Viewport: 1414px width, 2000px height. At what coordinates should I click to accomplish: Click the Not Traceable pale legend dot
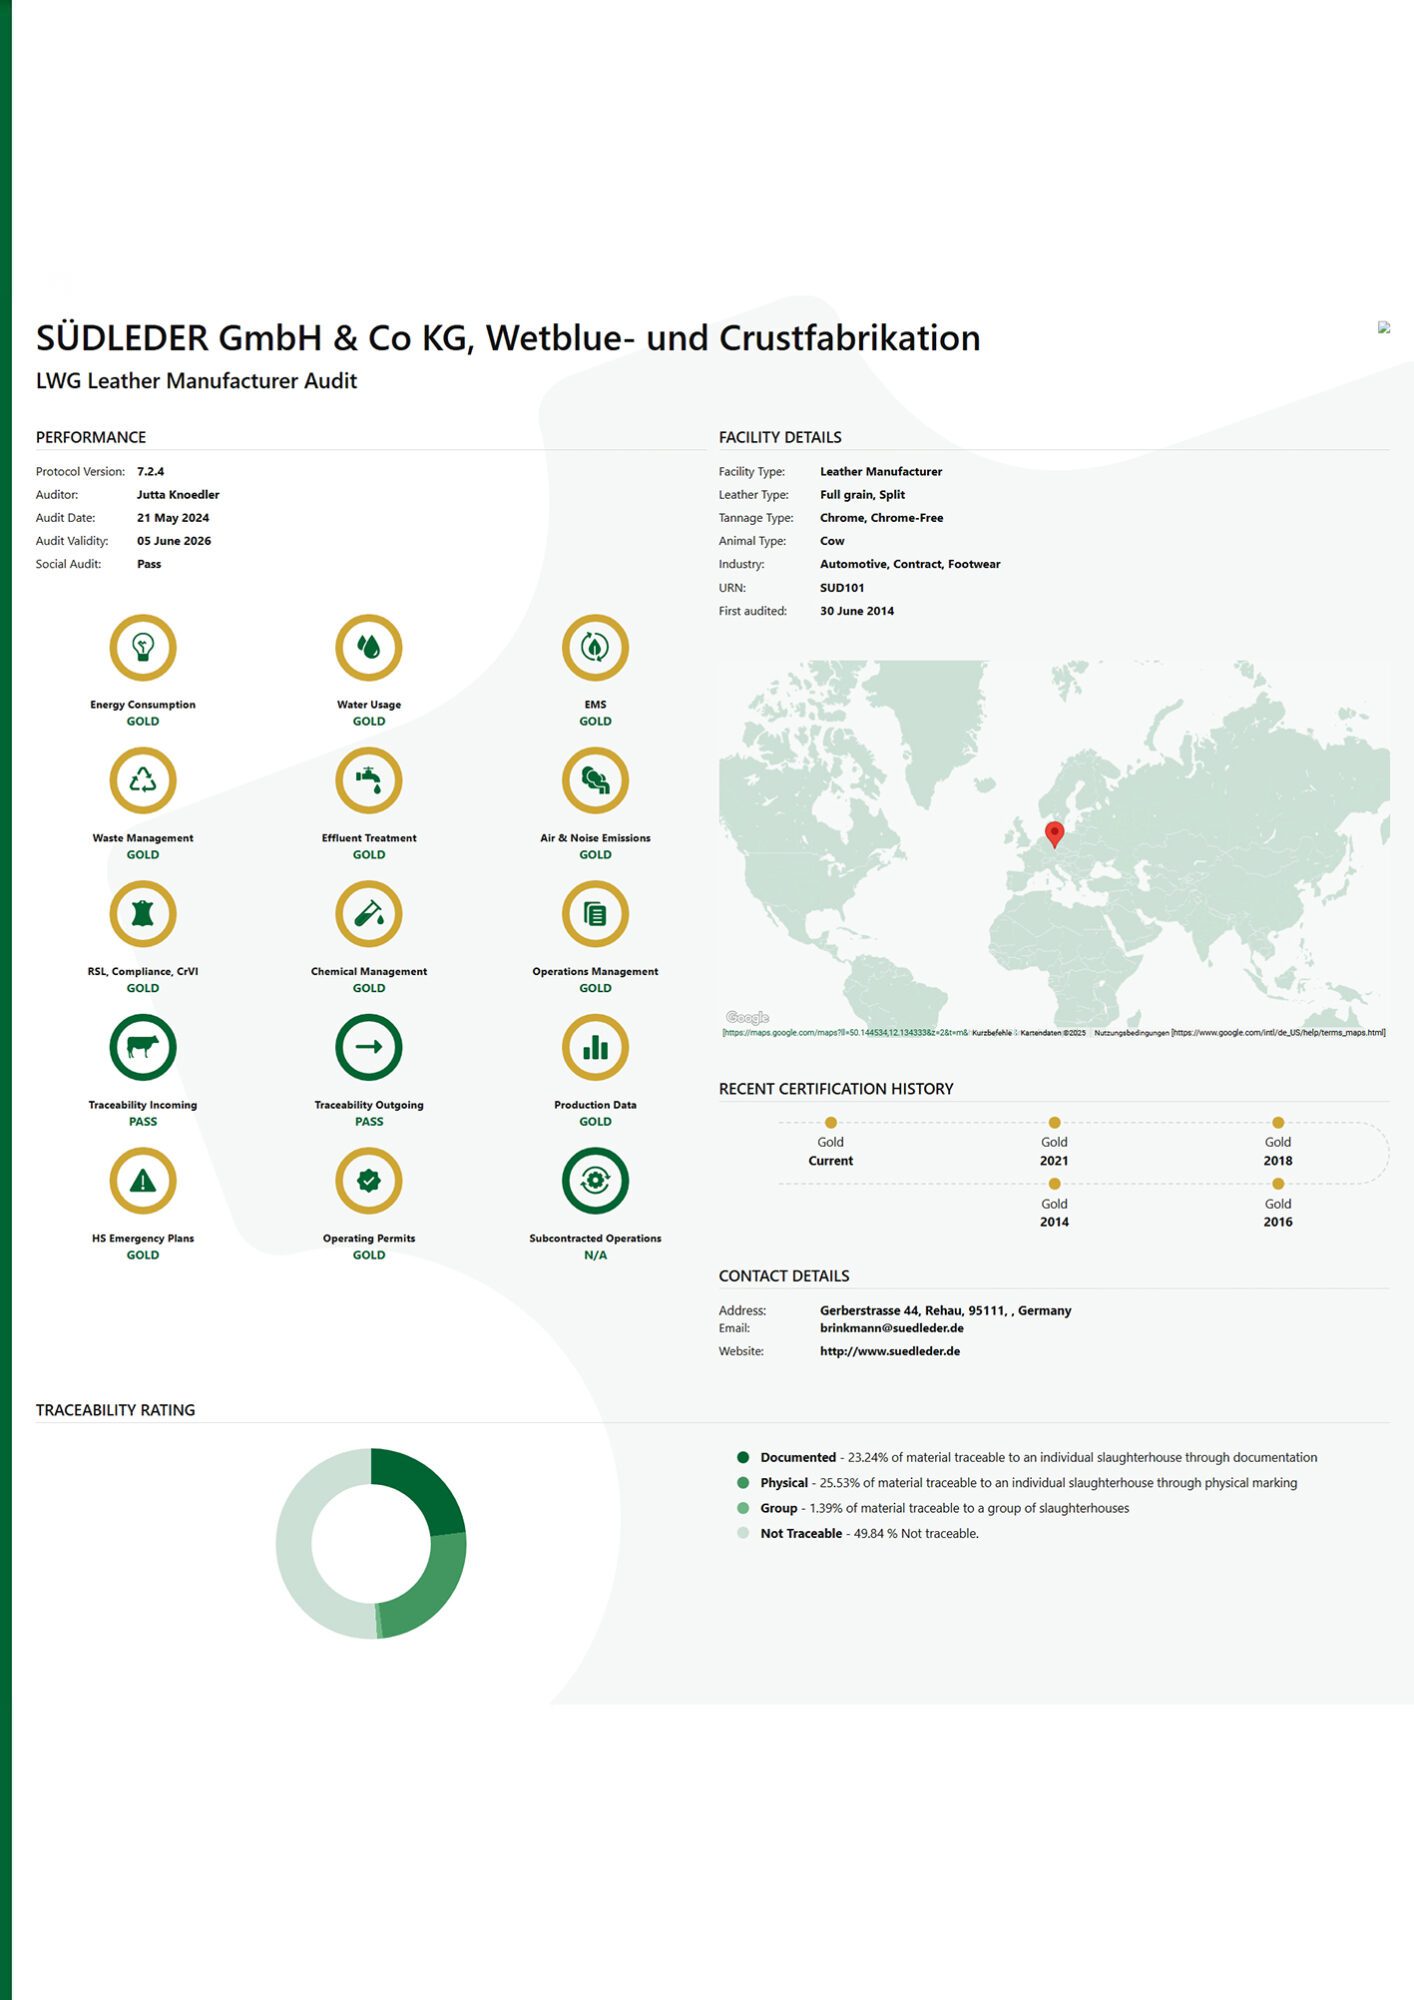(x=743, y=1533)
